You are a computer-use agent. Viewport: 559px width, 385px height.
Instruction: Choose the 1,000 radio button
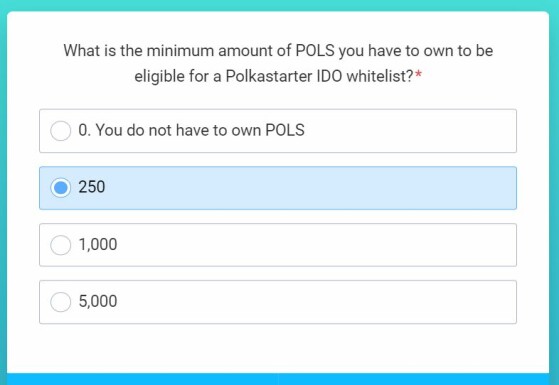[60, 245]
